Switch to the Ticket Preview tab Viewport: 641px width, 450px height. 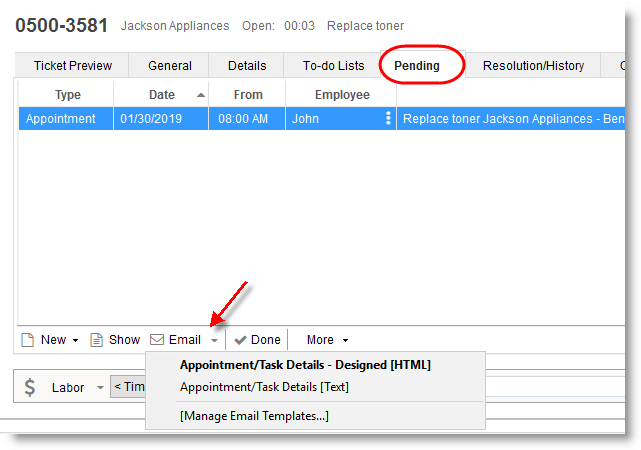(x=73, y=66)
